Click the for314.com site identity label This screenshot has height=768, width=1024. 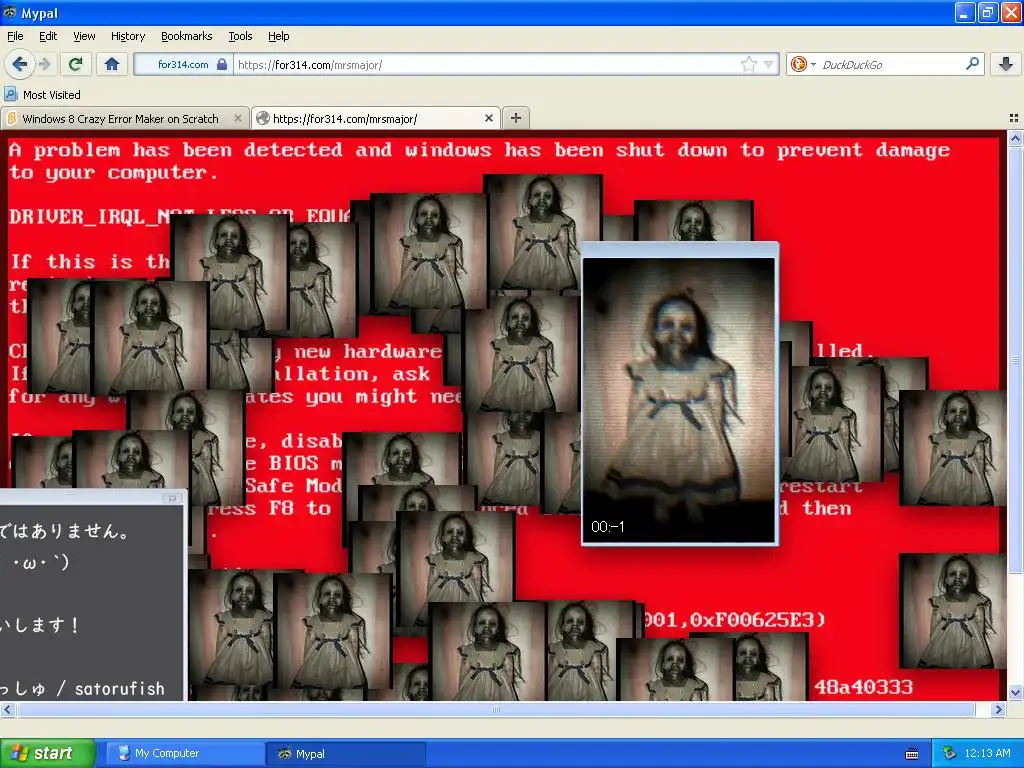pyautogui.click(x=183, y=64)
